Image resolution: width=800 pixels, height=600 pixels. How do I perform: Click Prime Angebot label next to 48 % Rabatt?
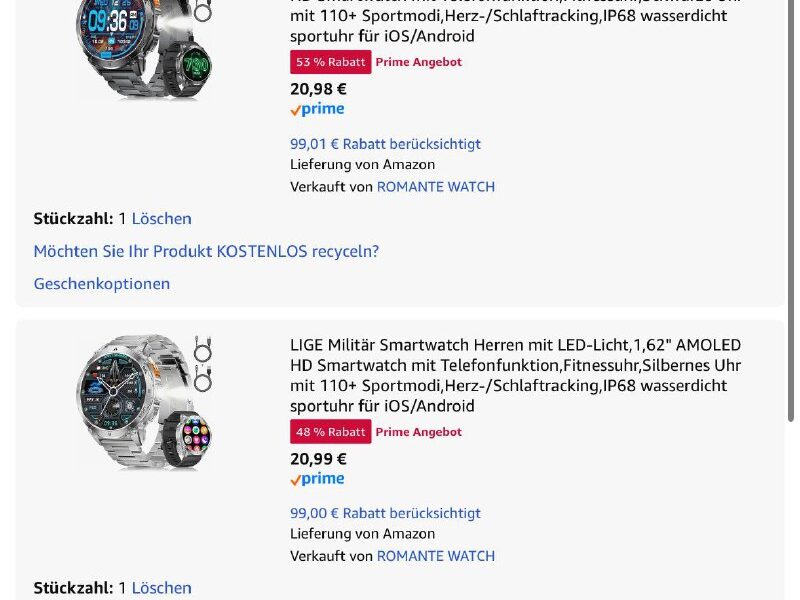[418, 432]
